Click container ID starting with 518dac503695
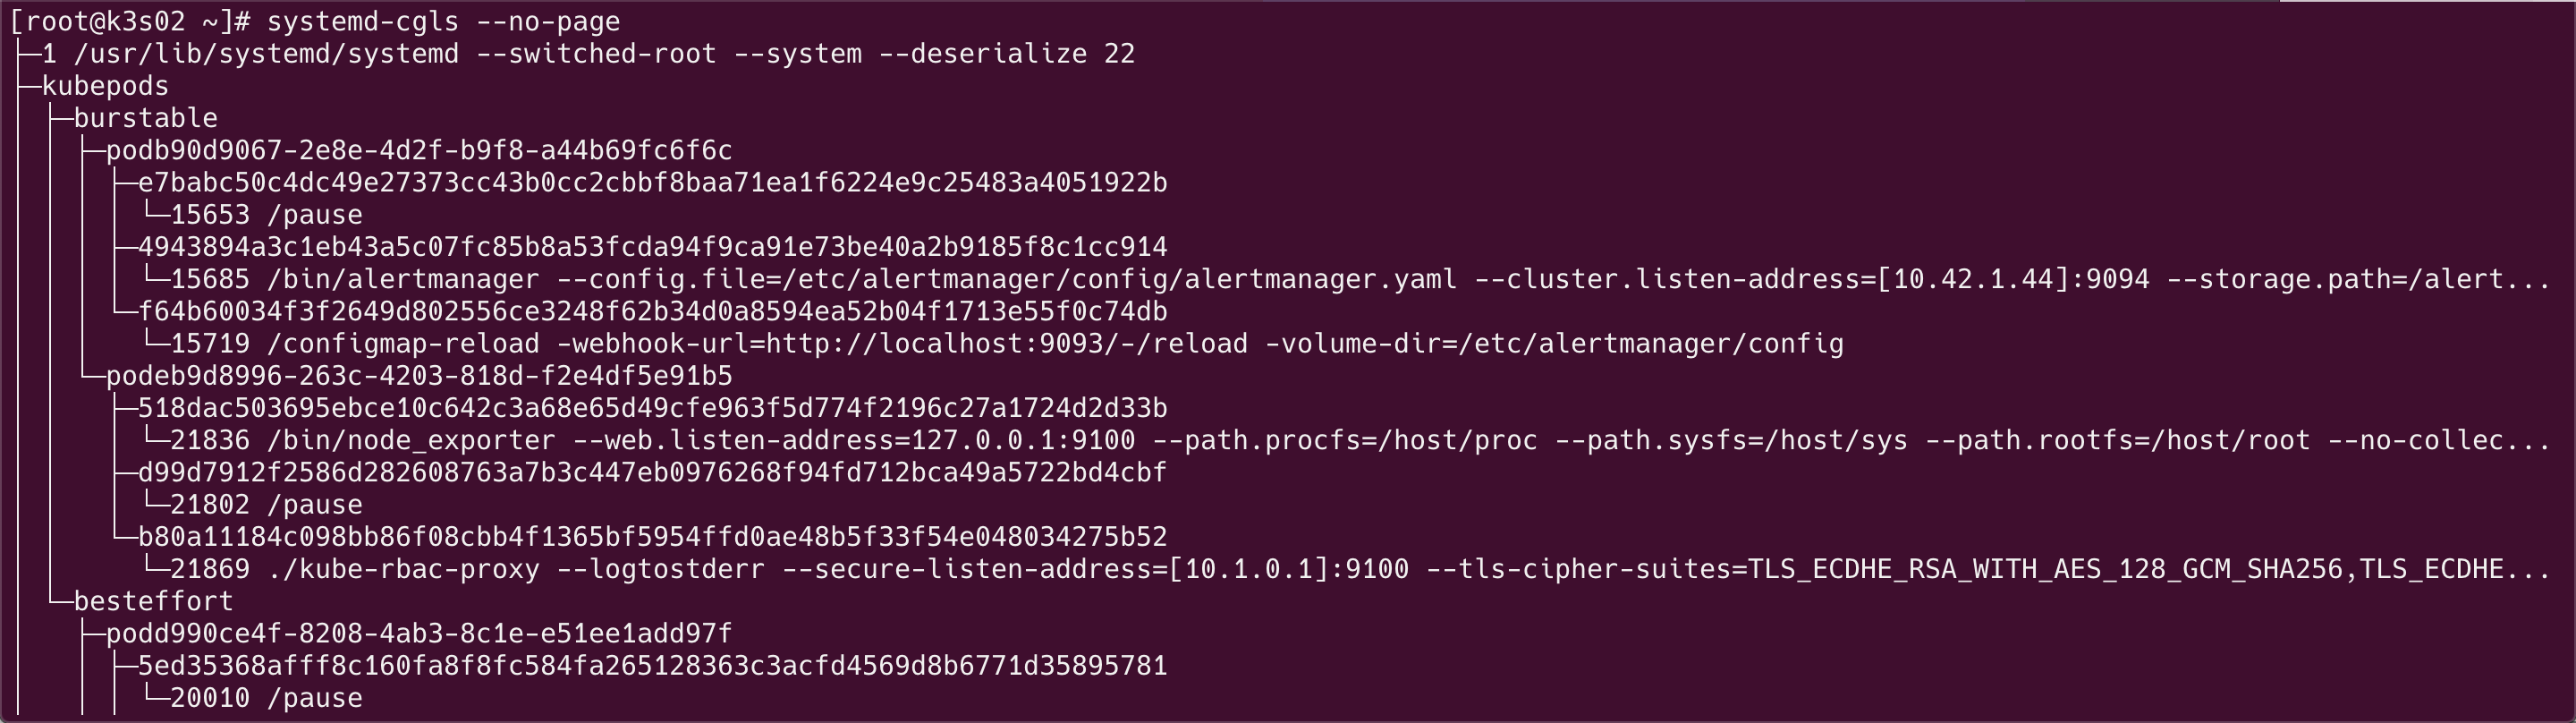Viewport: 2576px width, 723px height. 653,408
